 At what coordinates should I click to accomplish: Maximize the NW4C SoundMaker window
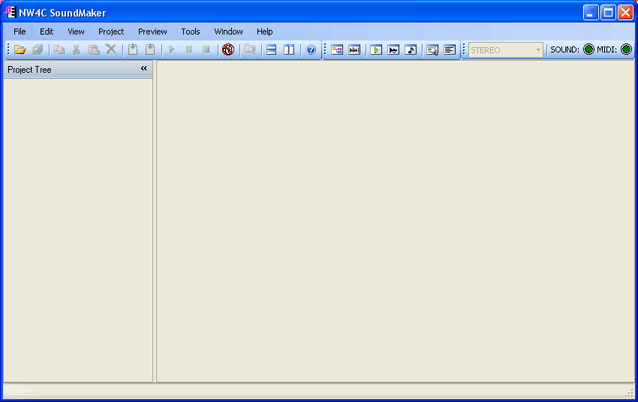click(608, 12)
